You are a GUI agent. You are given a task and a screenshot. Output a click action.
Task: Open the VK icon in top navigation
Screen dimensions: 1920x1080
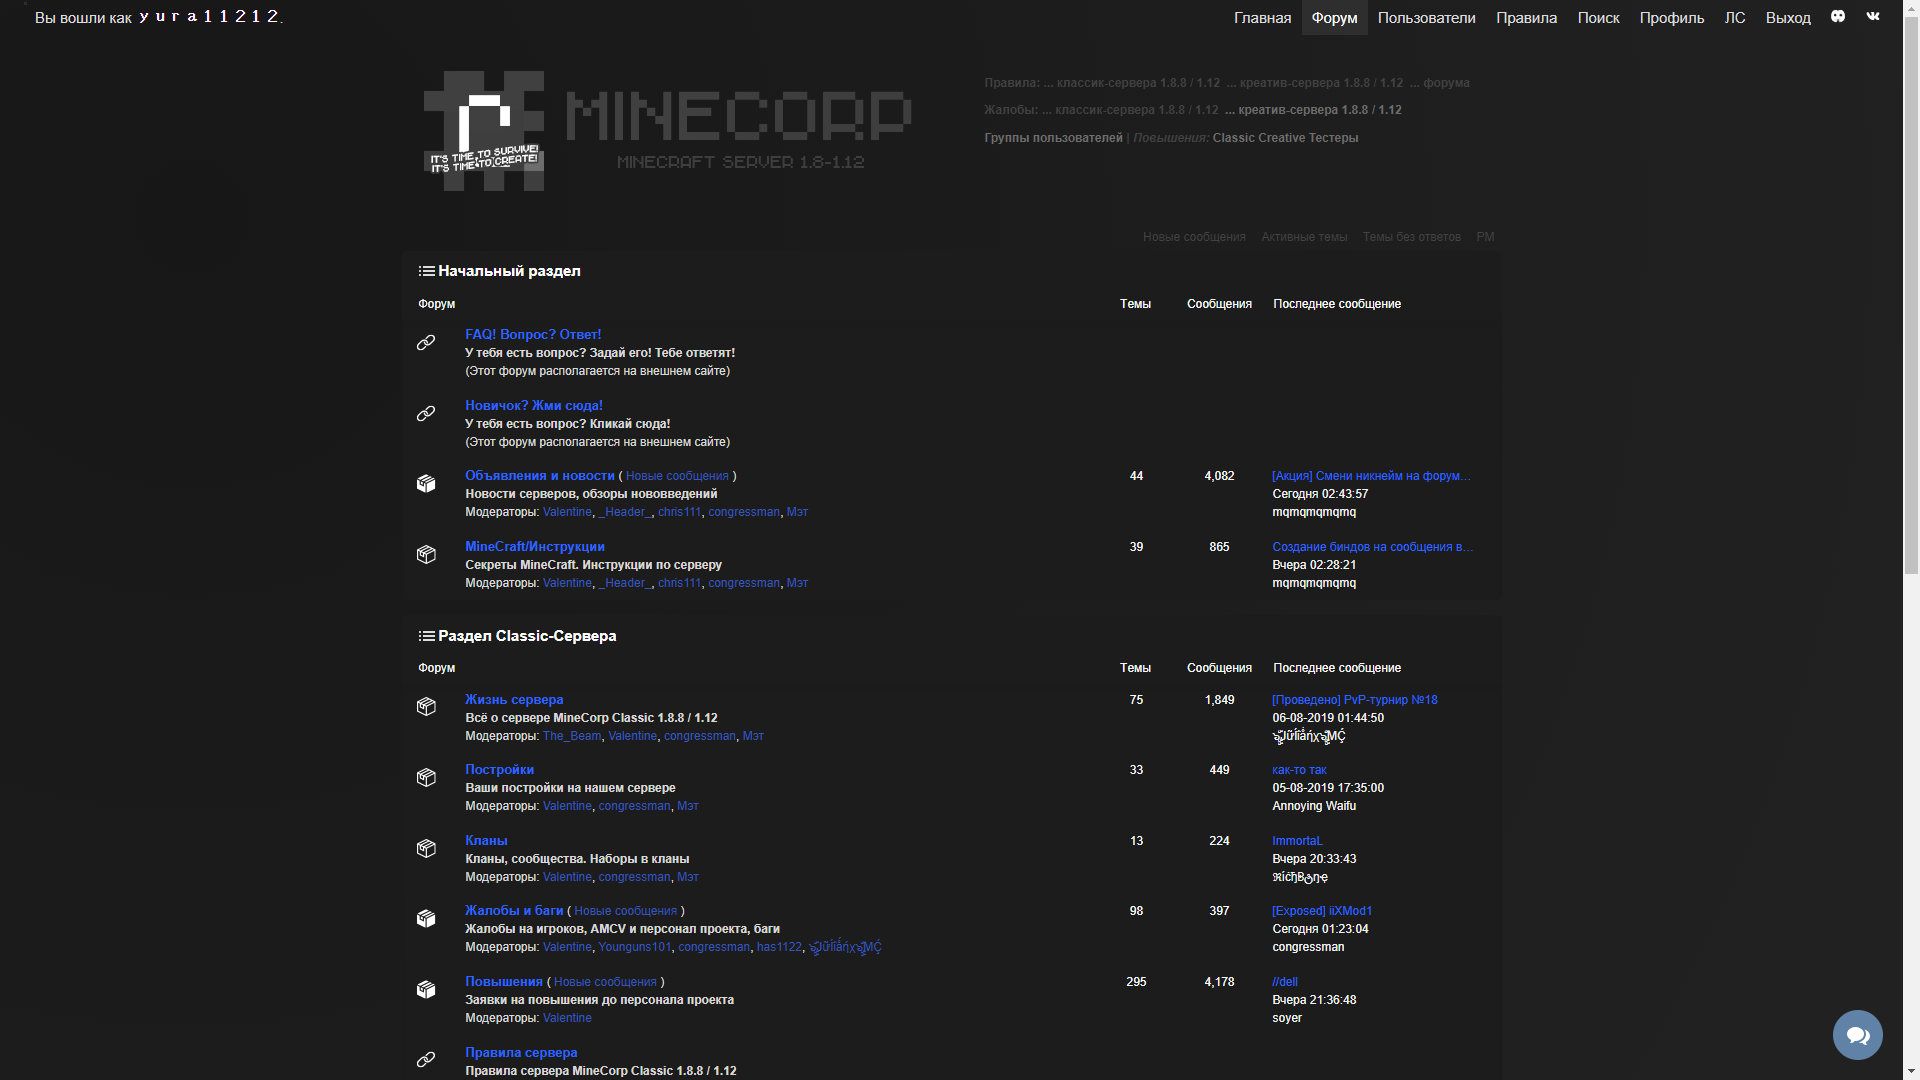1873,16
